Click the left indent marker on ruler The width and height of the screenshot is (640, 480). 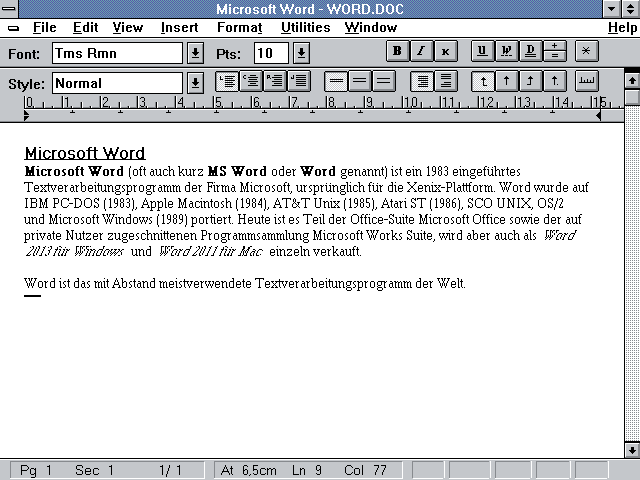point(26,116)
